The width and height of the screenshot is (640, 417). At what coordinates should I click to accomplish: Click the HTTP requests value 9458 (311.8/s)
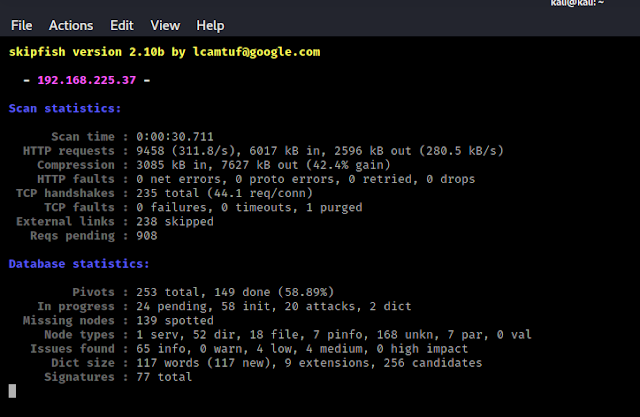[x=187, y=151]
